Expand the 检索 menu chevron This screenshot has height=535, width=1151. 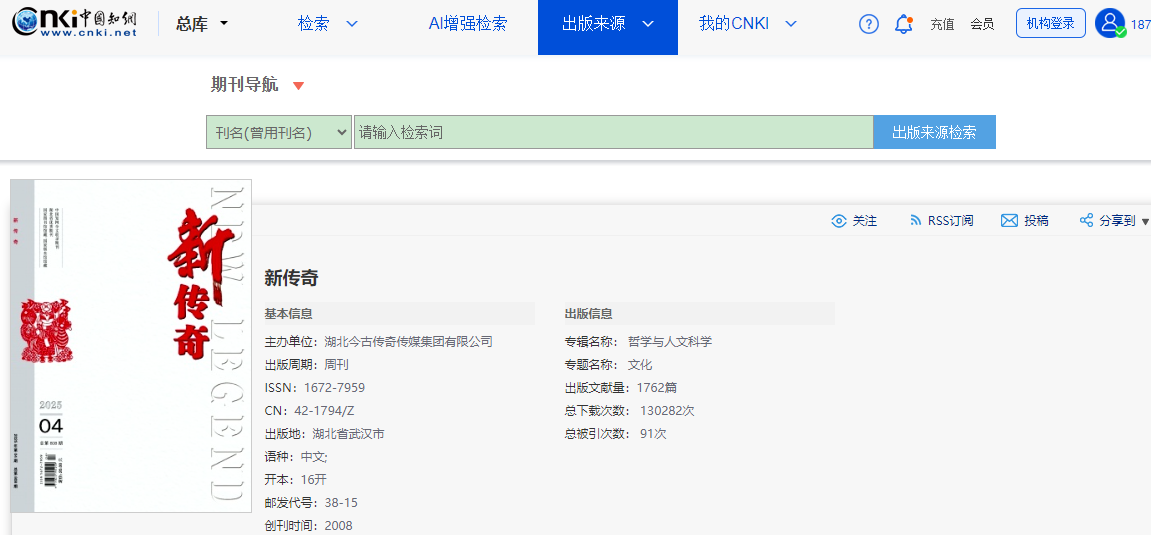pos(352,24)
